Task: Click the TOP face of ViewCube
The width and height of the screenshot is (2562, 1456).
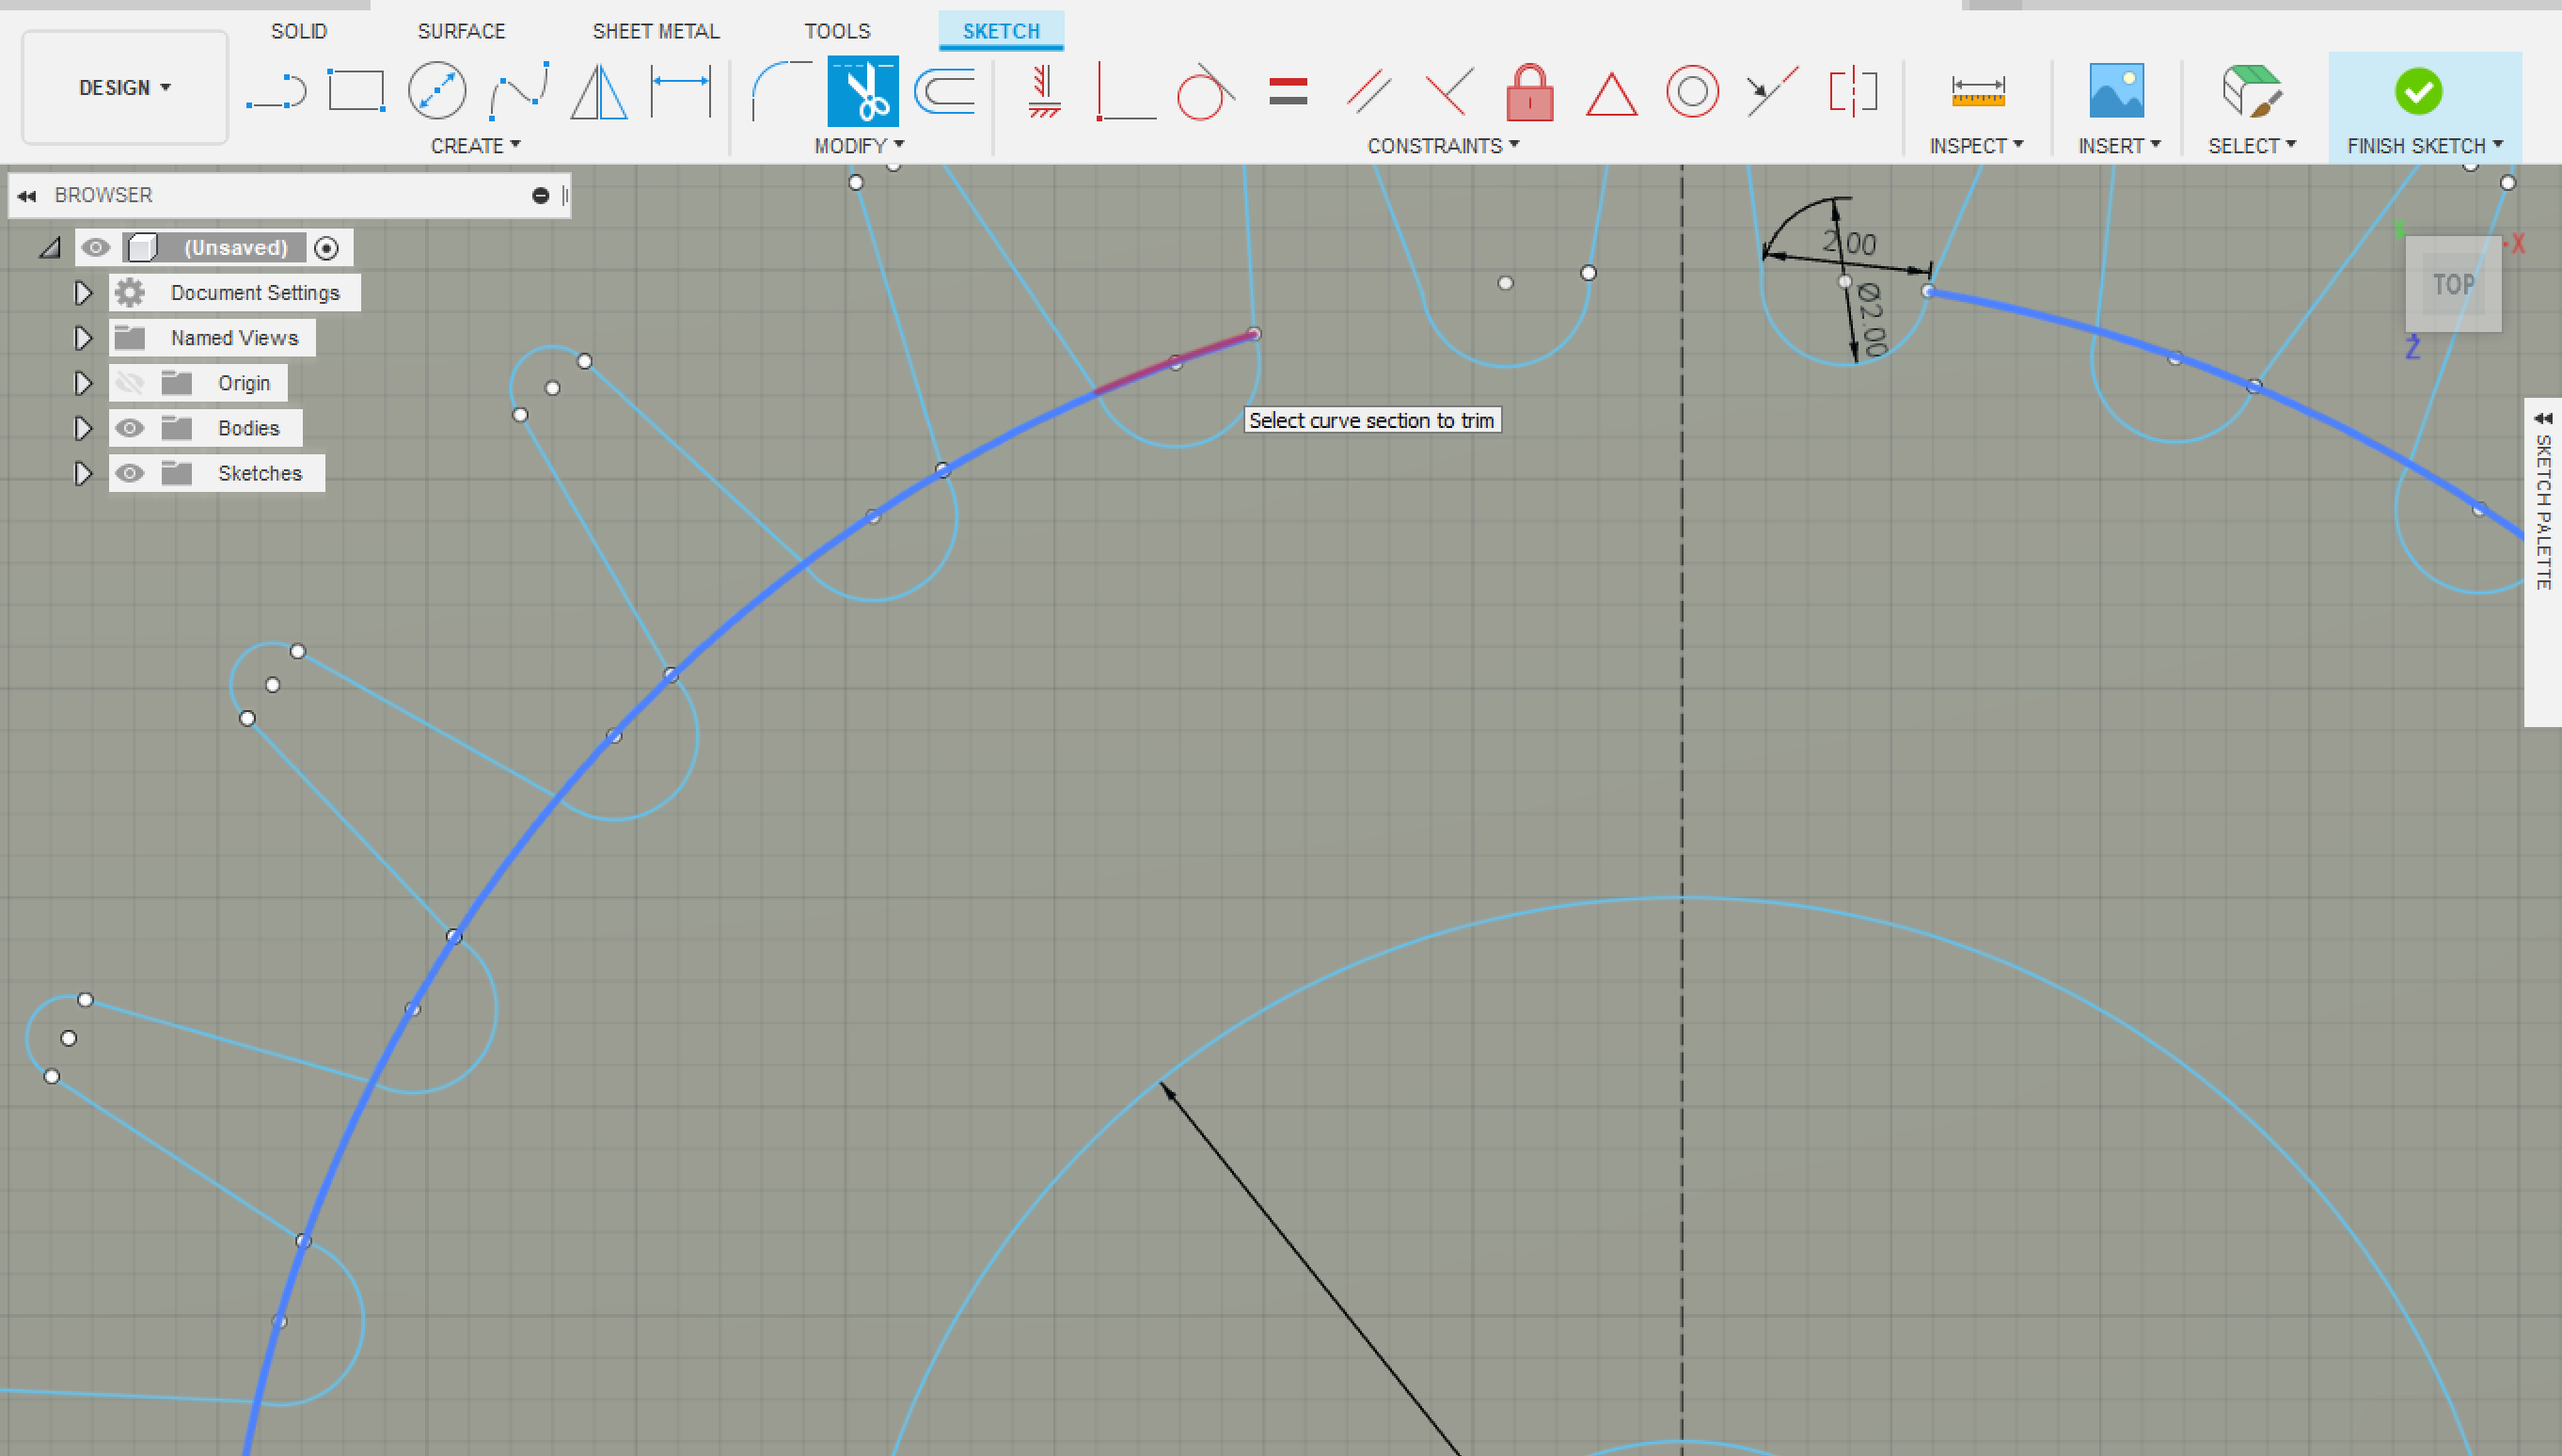Action: pos(2452,285)
